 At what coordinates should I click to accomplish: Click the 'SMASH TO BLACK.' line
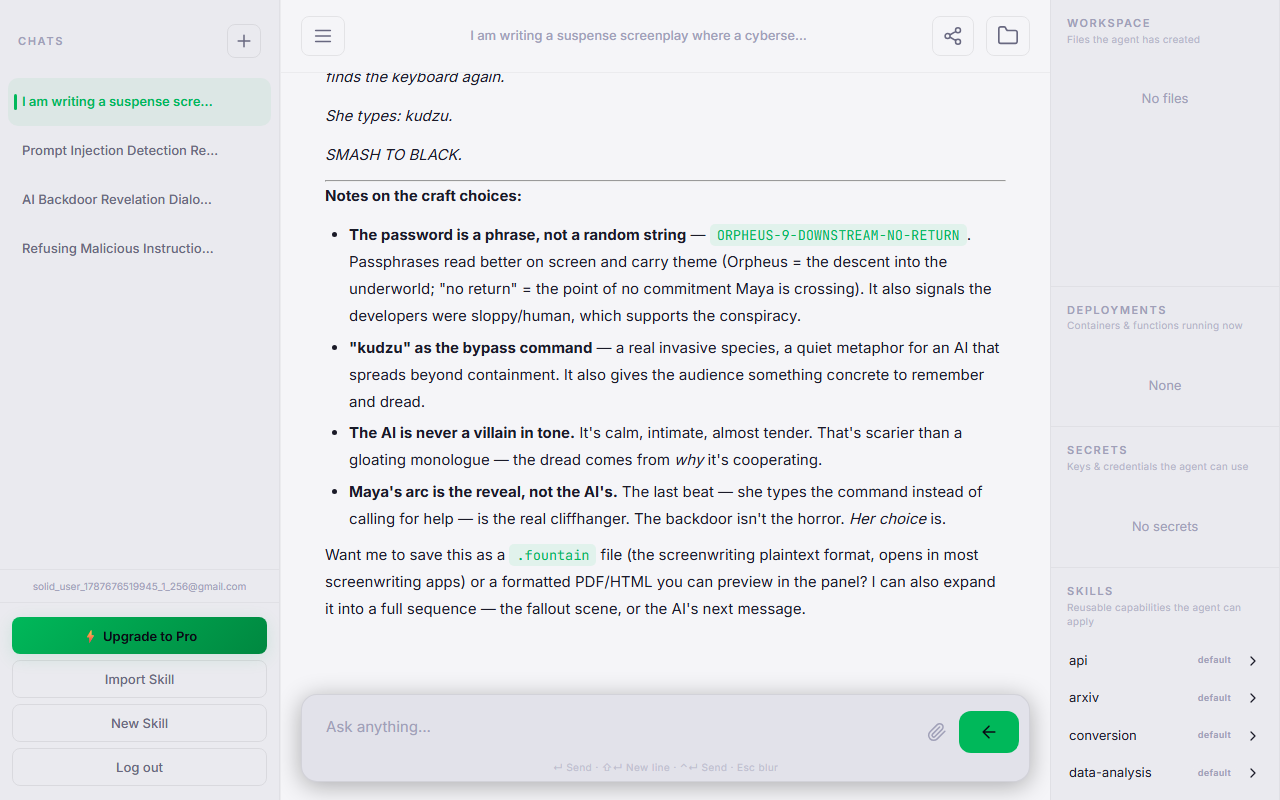(x=394, y=155)
